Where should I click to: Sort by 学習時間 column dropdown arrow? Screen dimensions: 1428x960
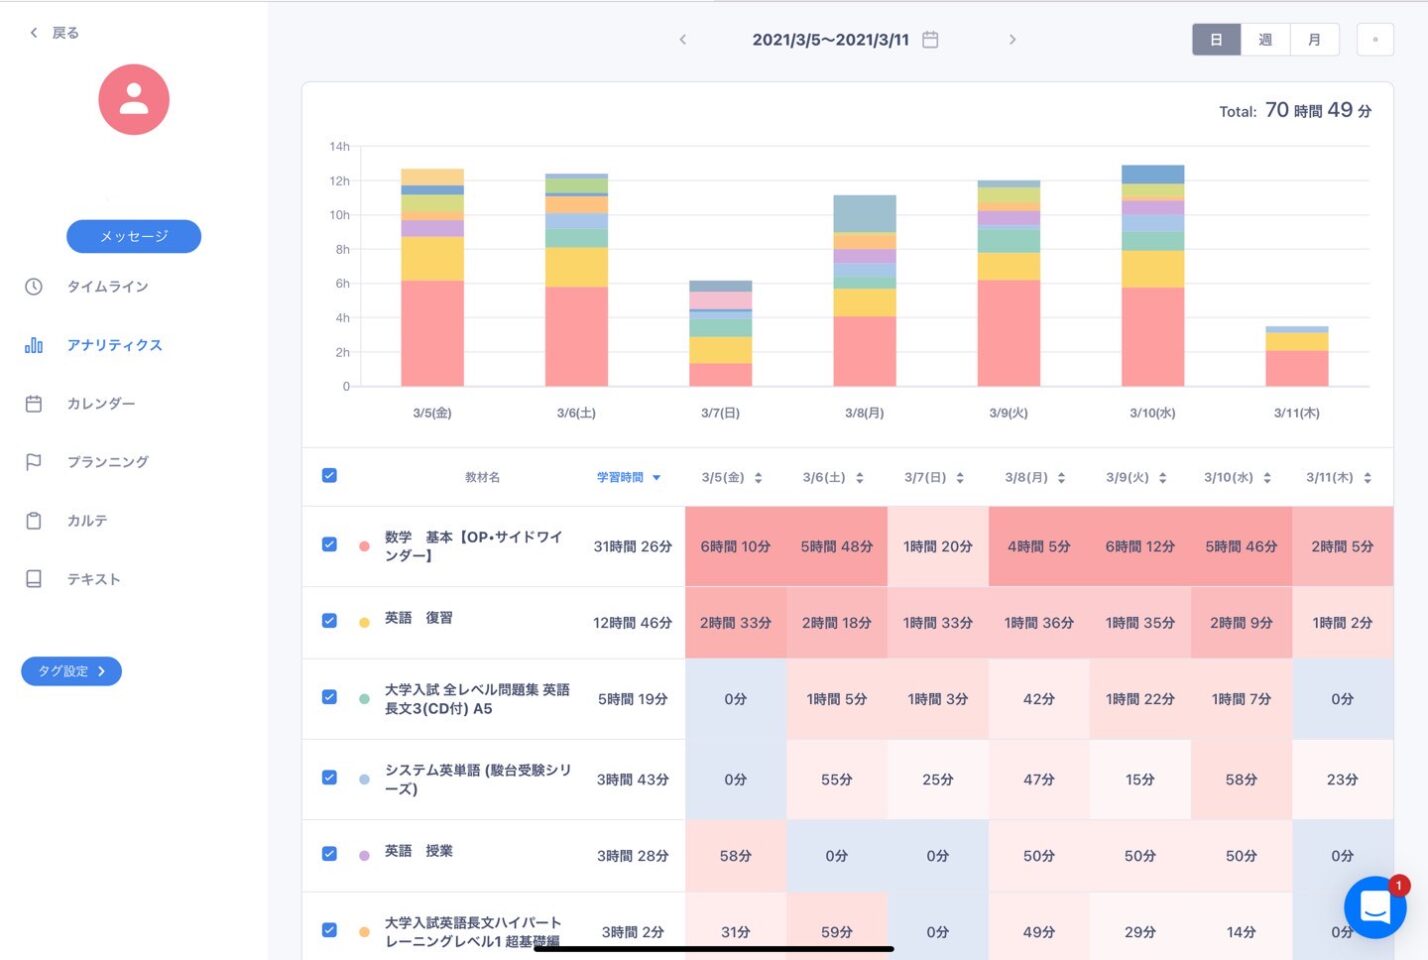click(x=657, y=478)
